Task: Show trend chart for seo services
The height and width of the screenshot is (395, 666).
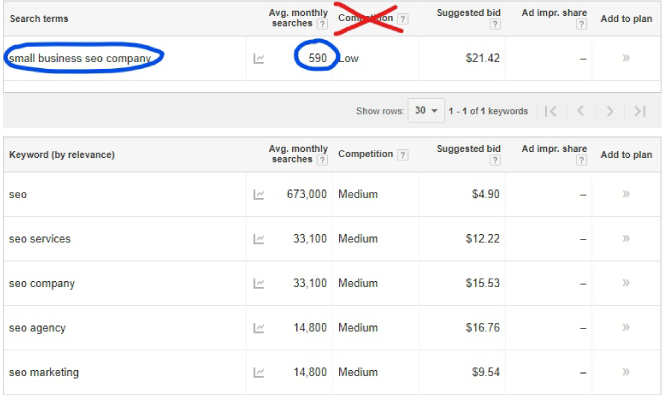Action: pos(259,239)
